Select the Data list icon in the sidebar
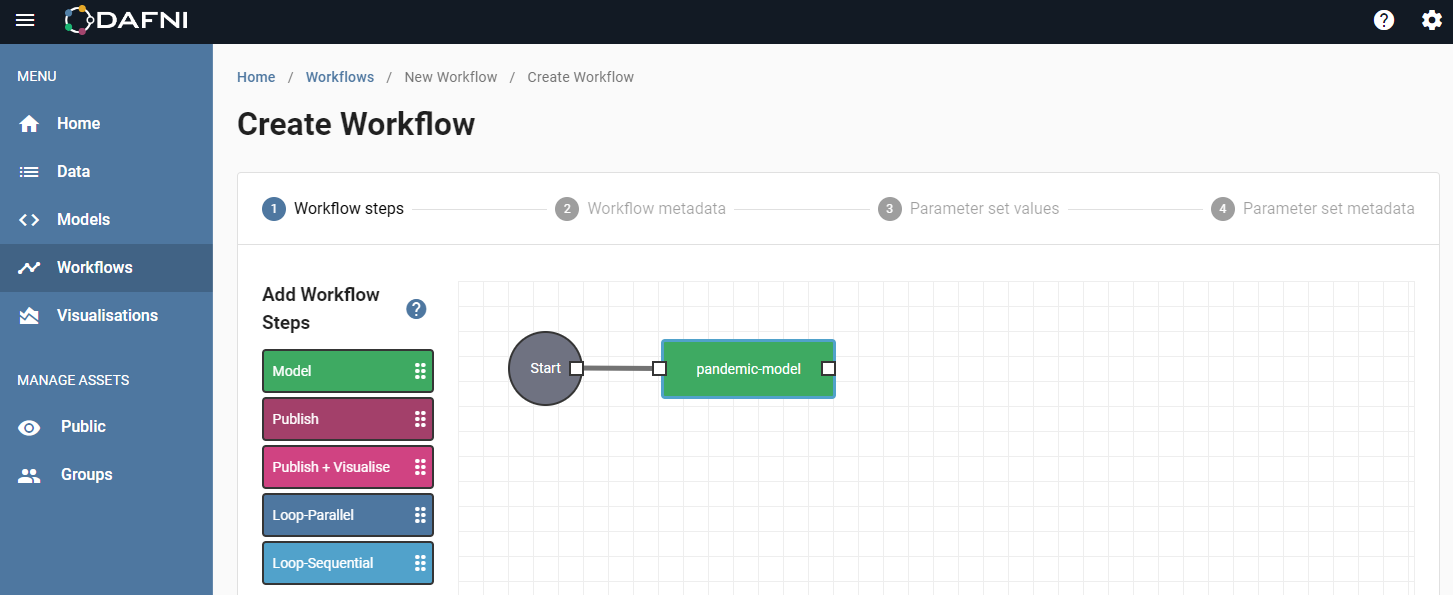Viewport: 1453px width, 595px height. coord(29,171)
